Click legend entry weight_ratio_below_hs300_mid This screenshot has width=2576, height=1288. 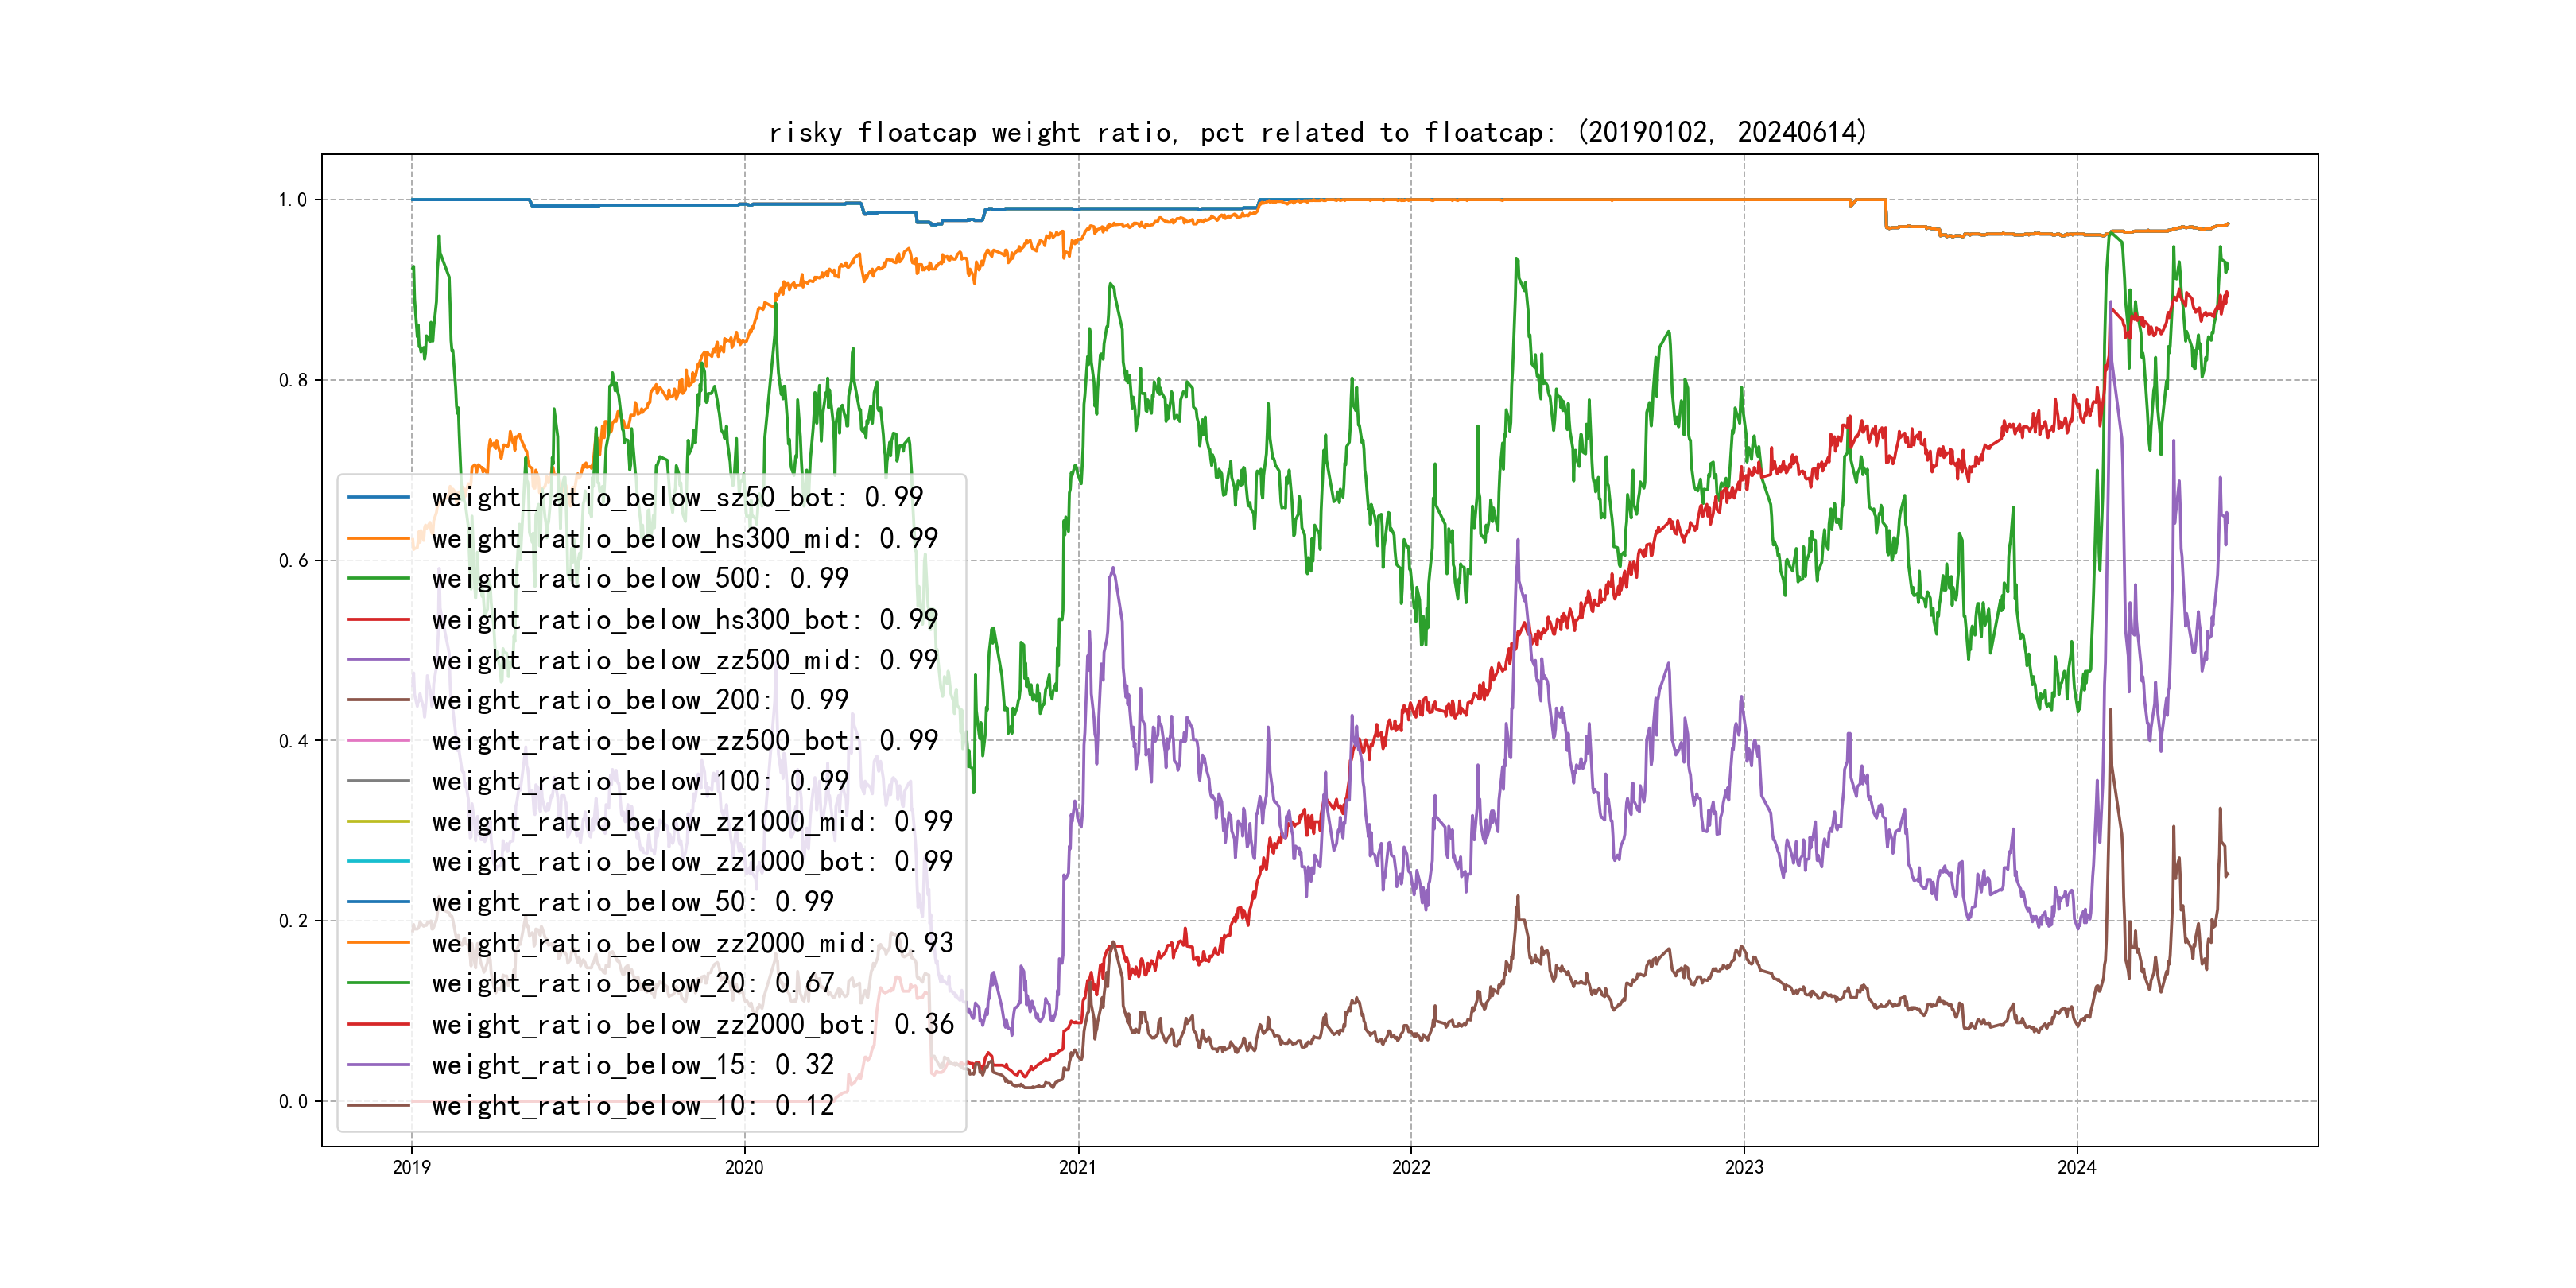(x=684, y=538)
